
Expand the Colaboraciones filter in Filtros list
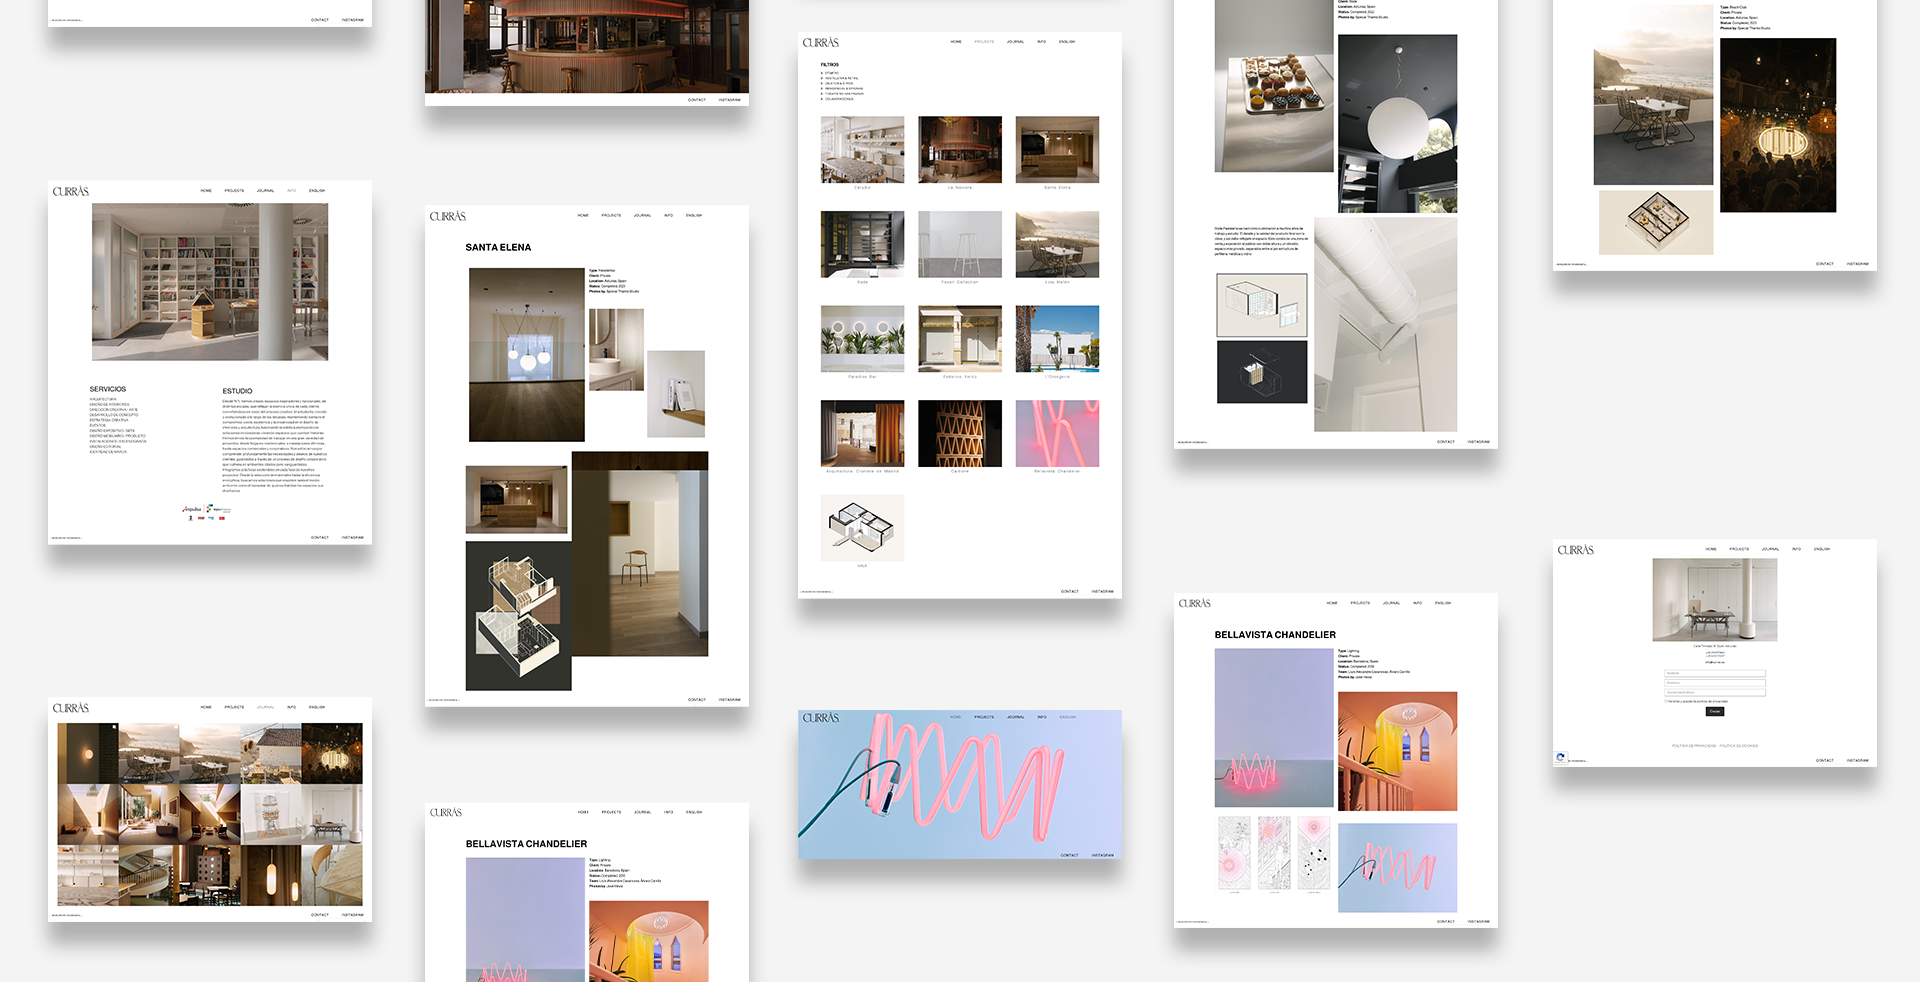tap(822, 99)
